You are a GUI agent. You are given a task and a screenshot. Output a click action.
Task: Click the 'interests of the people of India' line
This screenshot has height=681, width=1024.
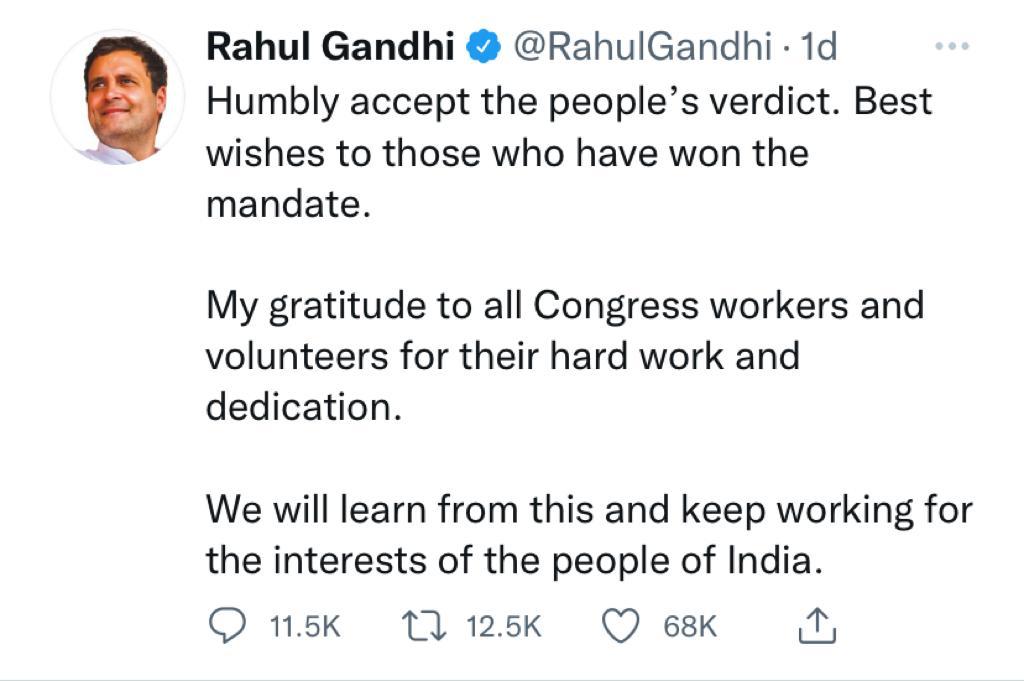tap(514, 562)
